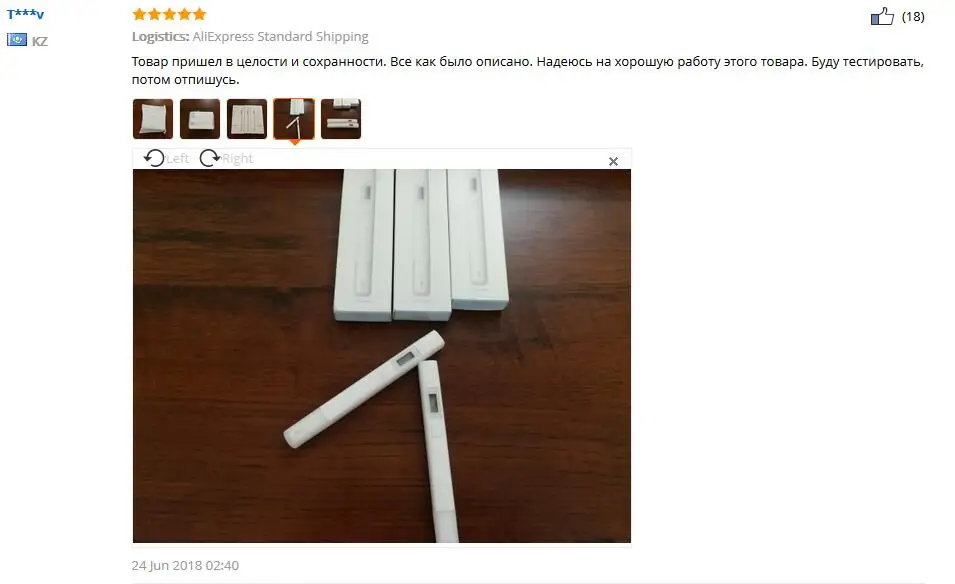Click the review date 24 Jun 2018

click(x=185, y=565)
